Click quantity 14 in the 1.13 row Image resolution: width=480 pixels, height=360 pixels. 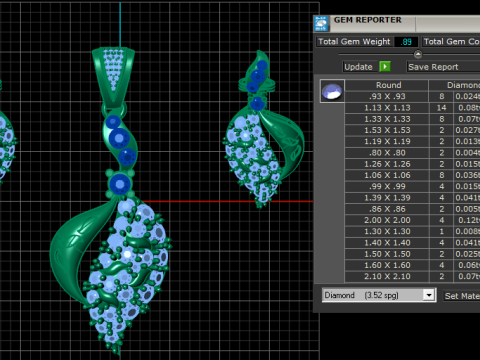(441, 108)
